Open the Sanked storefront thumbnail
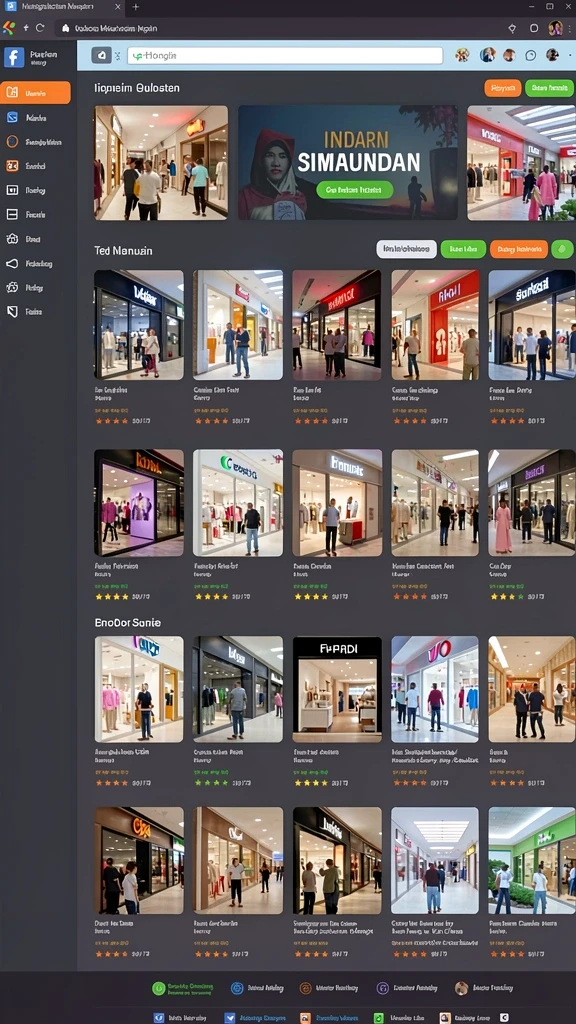This screenshot has width=576, height=1024. pyautogui.click(x=532, y=325)
